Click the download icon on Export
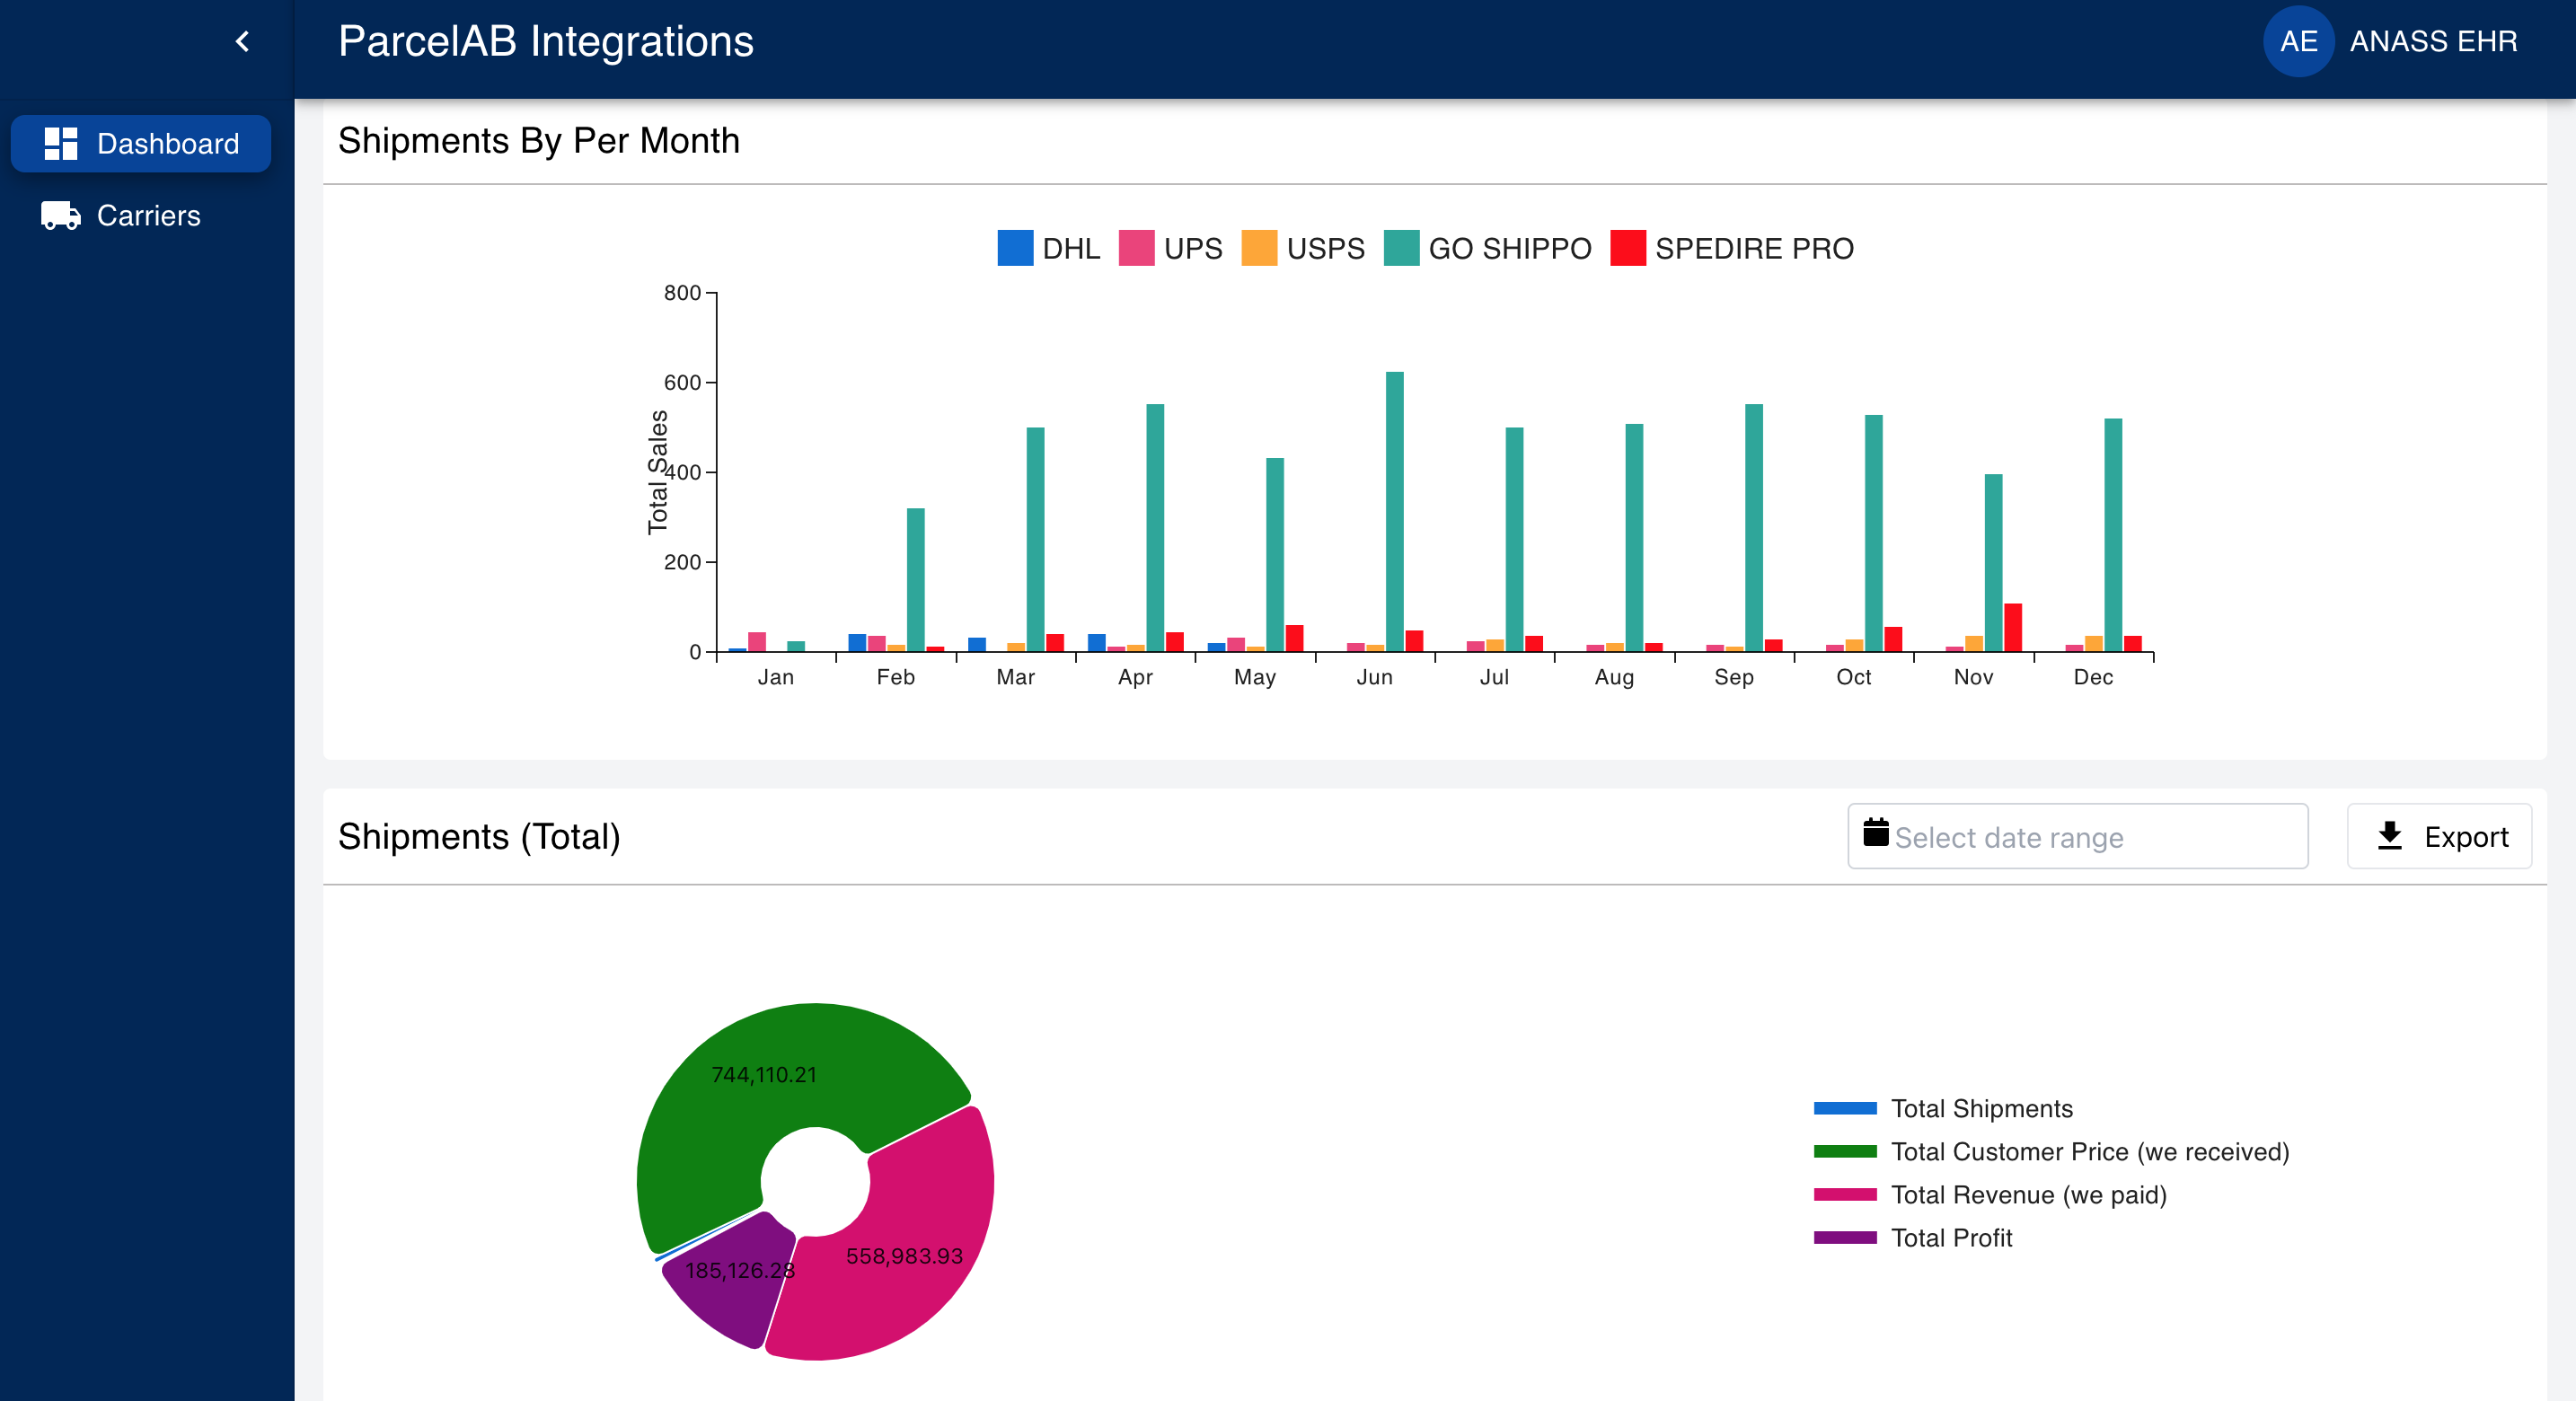The height and width of the screenshot is (1401, 2576). pos(2389,836)
